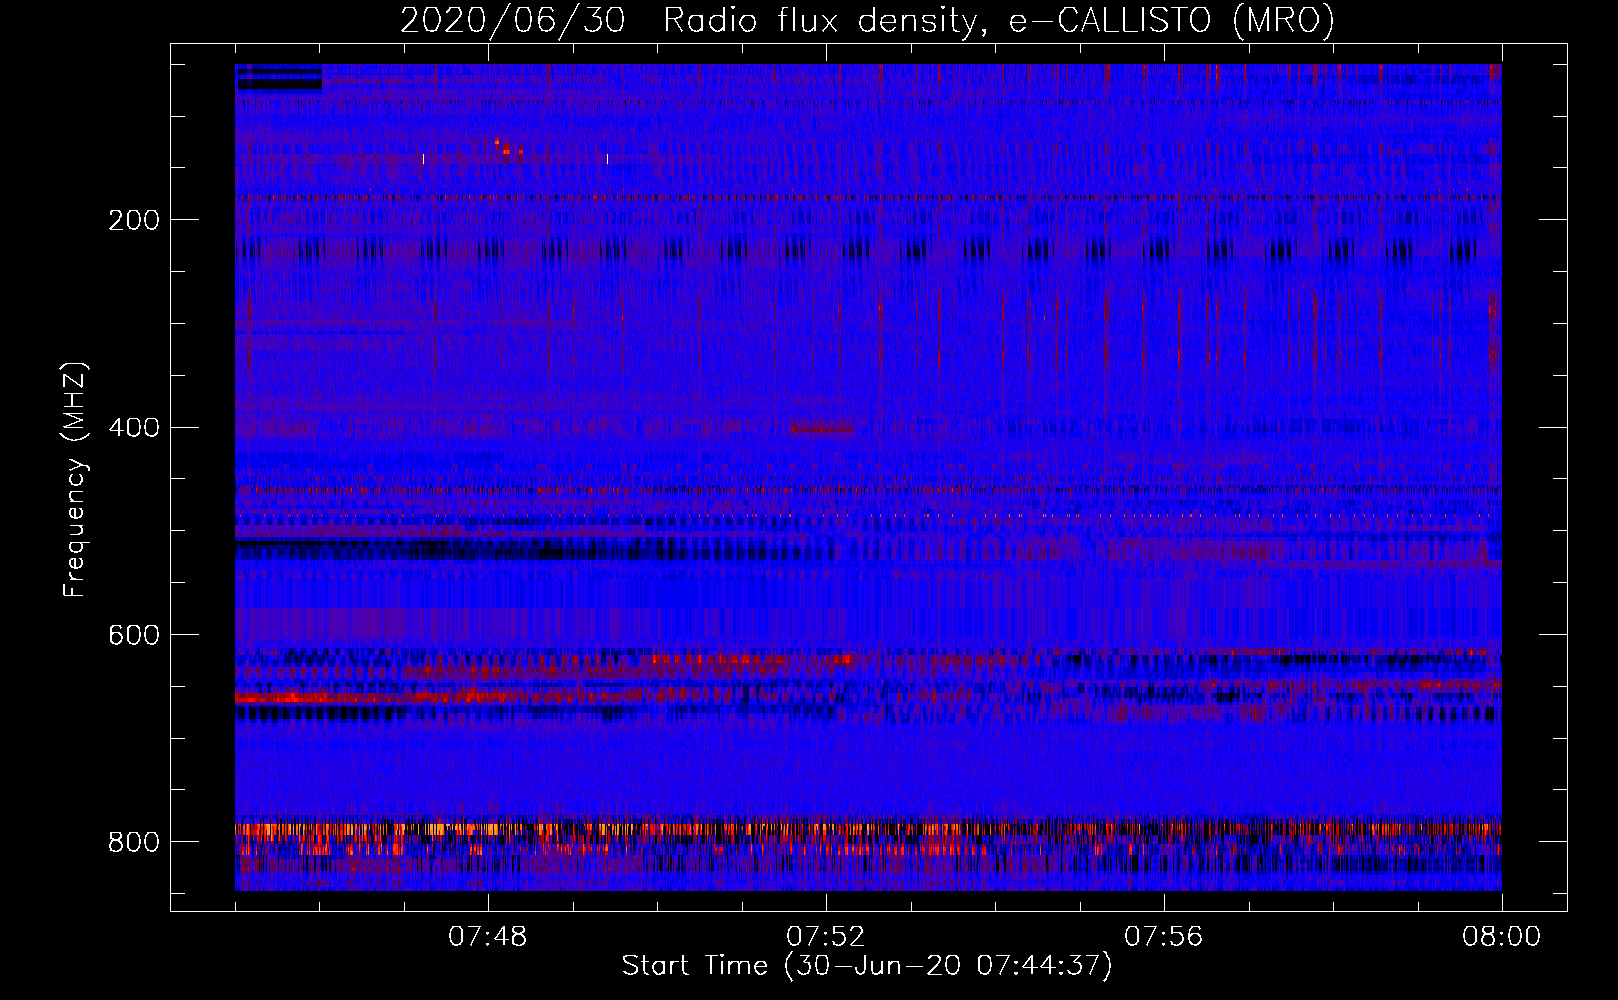Click the 600 frequency tick label
This screenshot has width=1618, height=1000.
(x=134, y=635)
